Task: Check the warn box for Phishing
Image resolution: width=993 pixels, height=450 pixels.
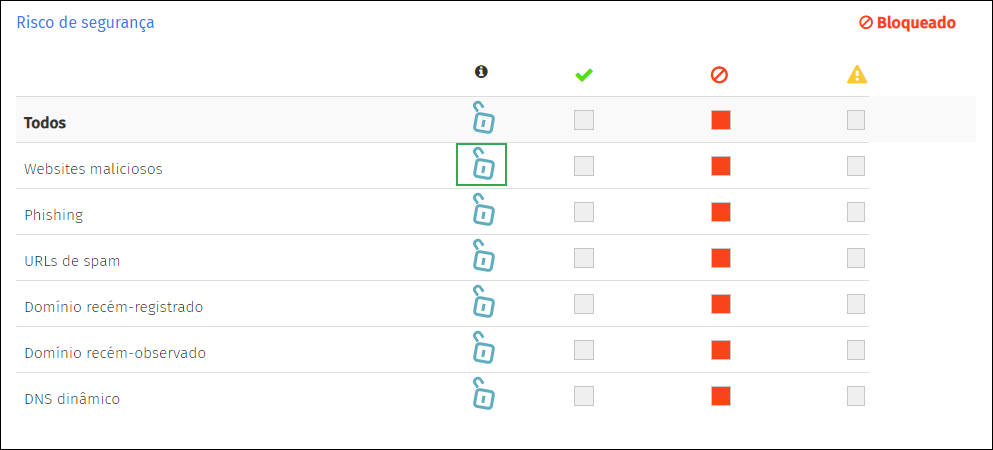Action: coord(856,212)
